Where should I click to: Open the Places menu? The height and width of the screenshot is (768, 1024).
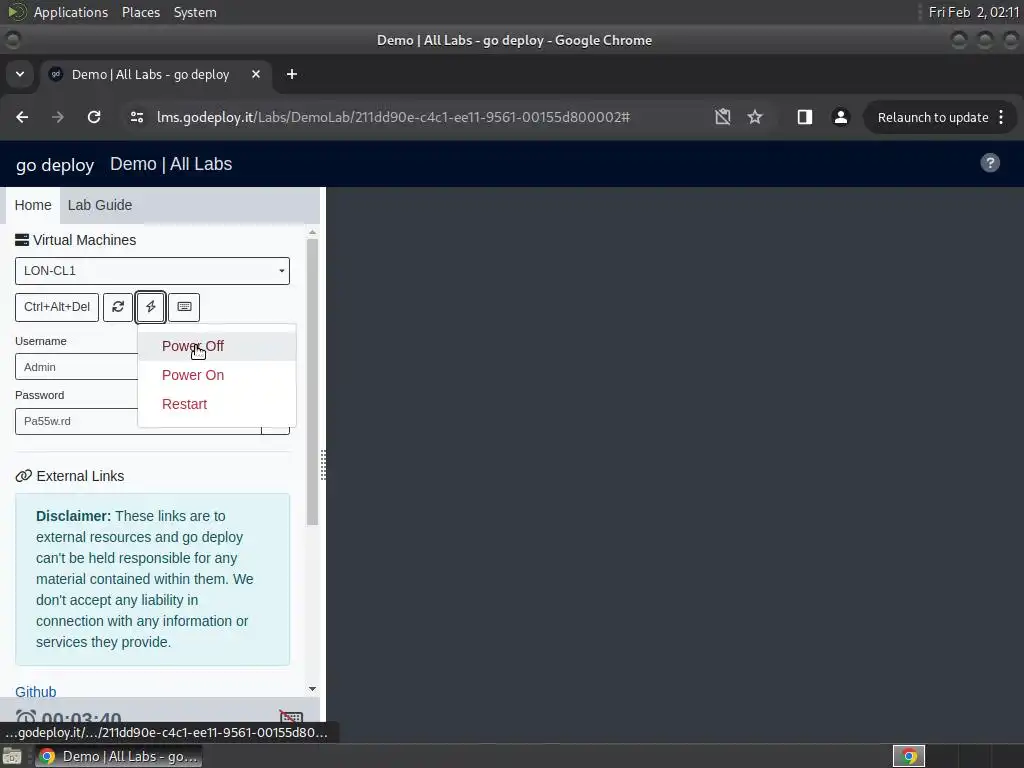[141, 12]
